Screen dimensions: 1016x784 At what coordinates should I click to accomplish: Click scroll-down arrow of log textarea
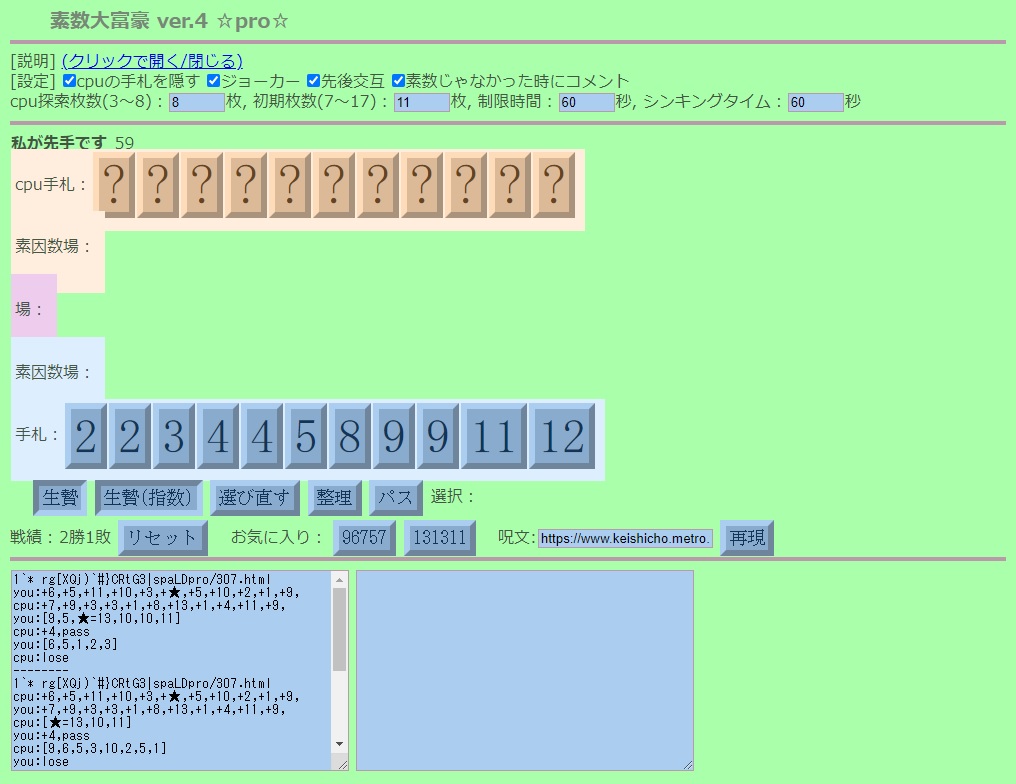point(340,744)
